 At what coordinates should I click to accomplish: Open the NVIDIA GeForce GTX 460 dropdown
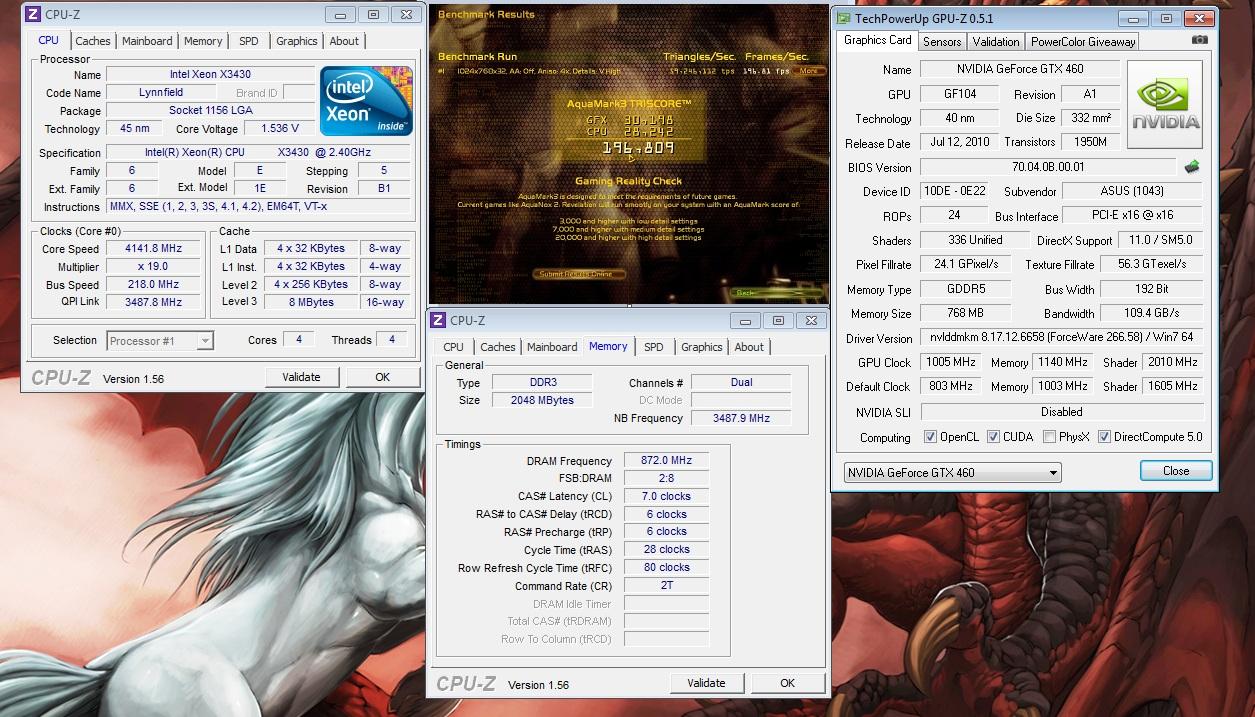tap(951, 472)
